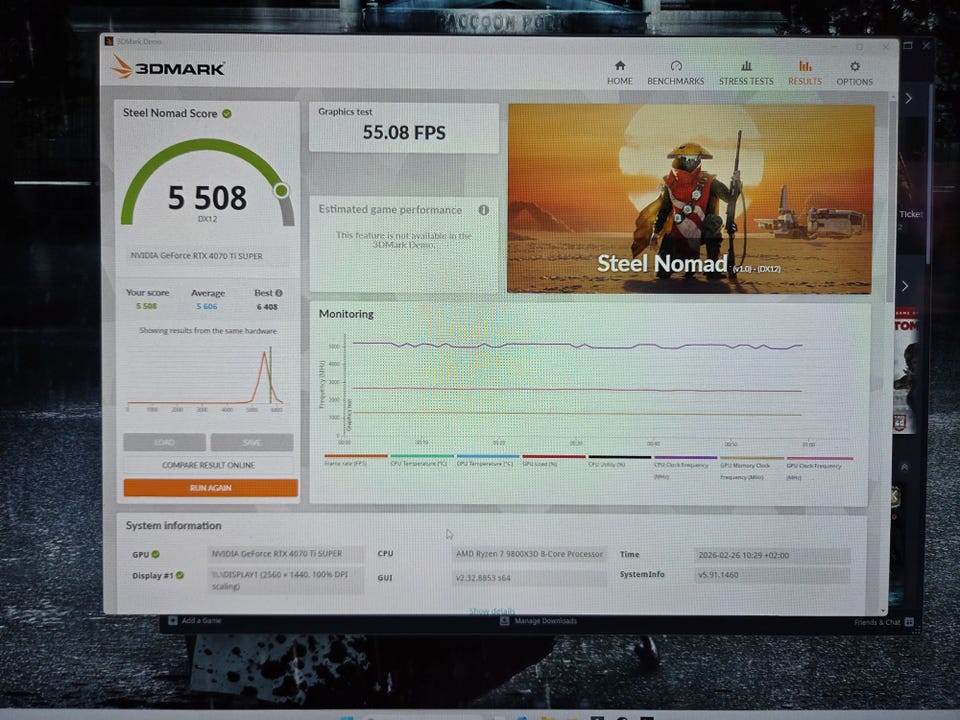Click the Your score value 5 508
The width and height of the screenshot is (960, 720).
click(x=146, y=306)
